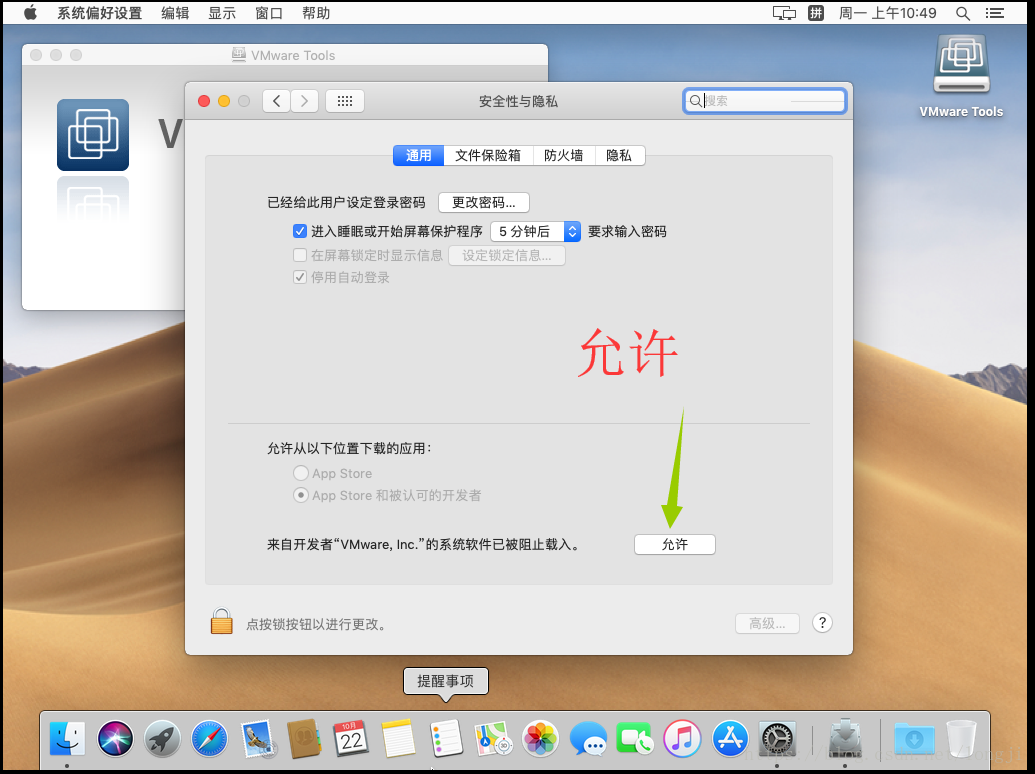Click 更改密码 button
This screenshot has height=774, width=1035.
pos(484,203)
